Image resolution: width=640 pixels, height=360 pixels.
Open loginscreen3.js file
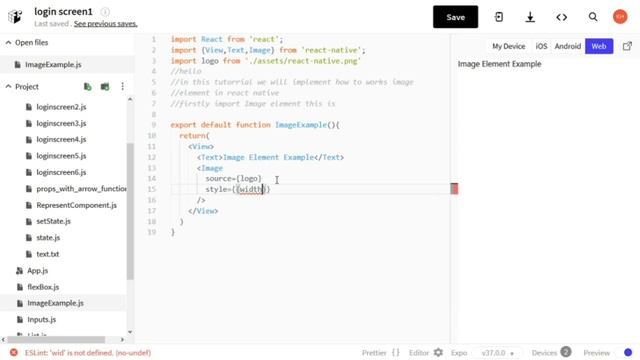click(61, 123)
